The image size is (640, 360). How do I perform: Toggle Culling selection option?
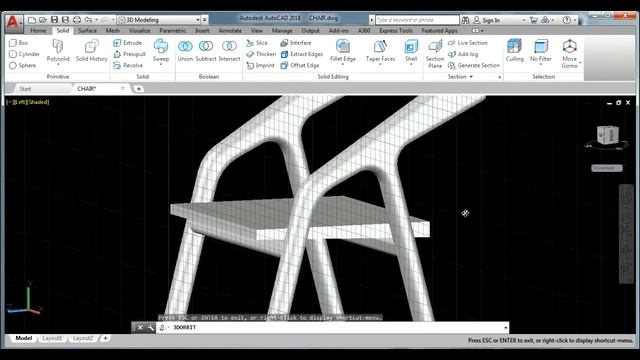pyautogui.click(x=514, y=51)
